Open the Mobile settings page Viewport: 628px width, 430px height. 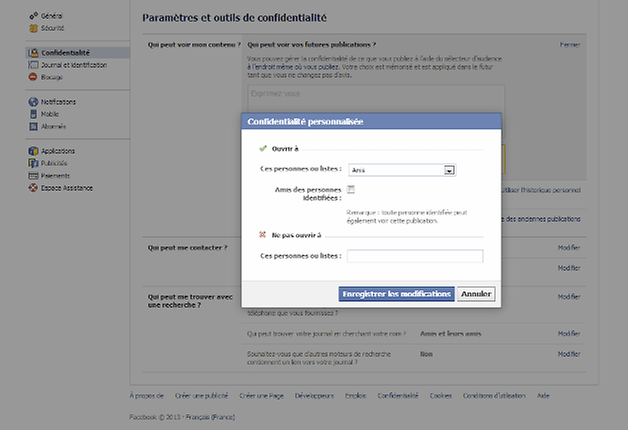(50, 114)
